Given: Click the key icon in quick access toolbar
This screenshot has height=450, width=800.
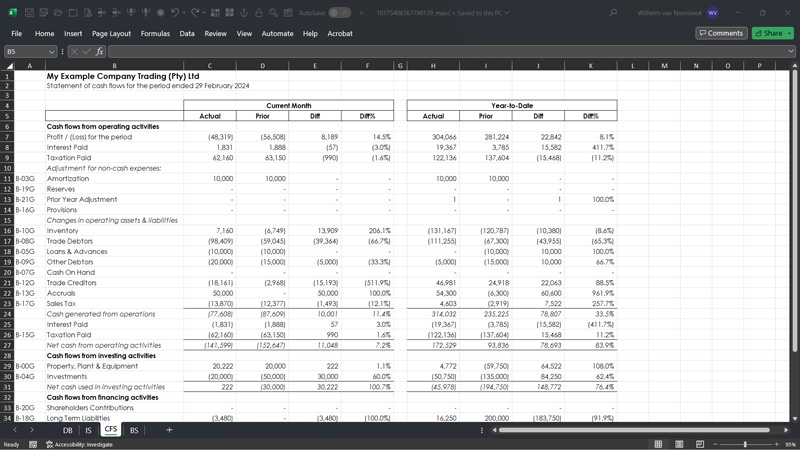Looking at the screenshot, I should click(273, 13).
